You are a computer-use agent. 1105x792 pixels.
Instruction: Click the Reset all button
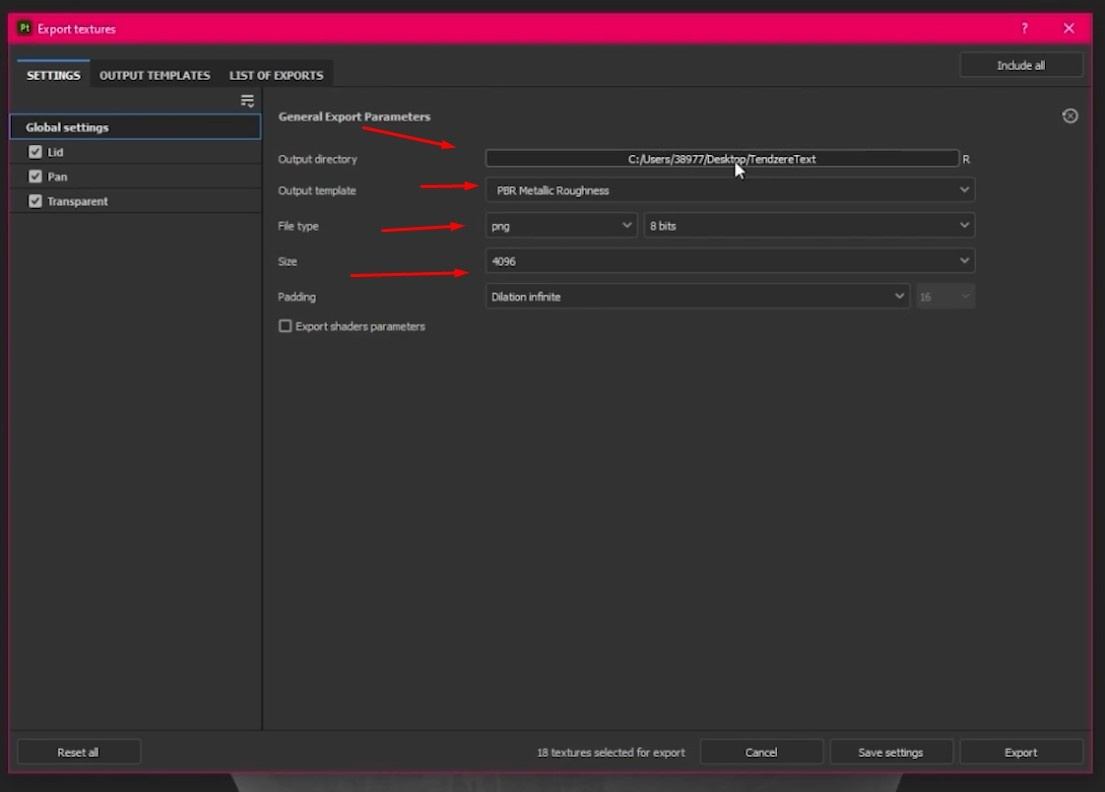coord(78,752)
